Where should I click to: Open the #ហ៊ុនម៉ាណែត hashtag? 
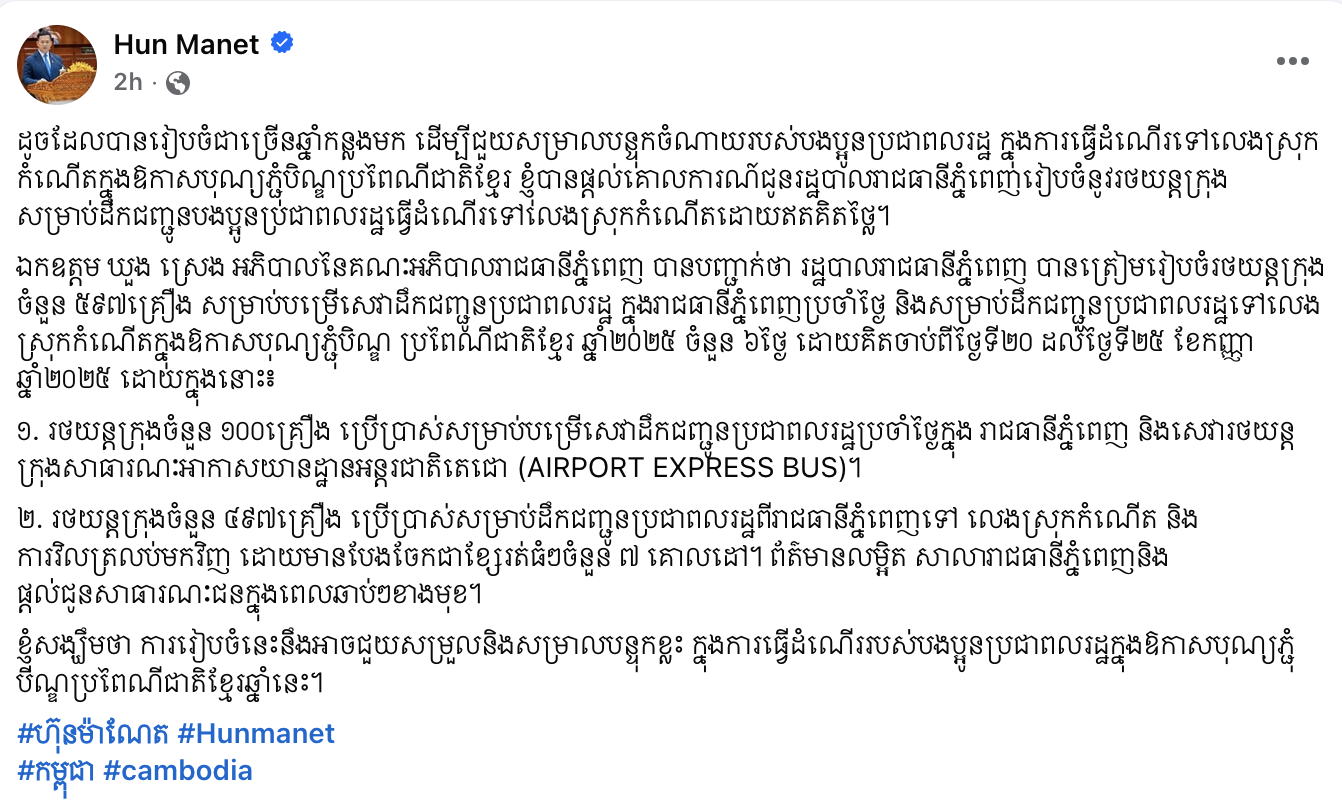tap(93, 734)
